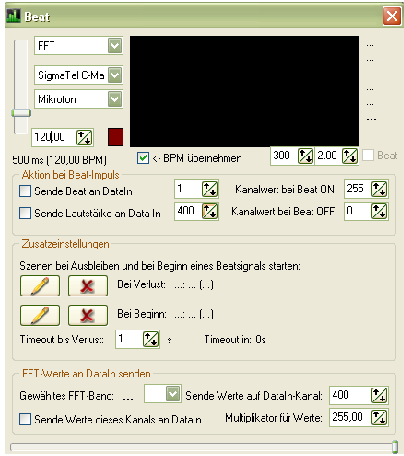404x456 pixels.
Task: Click the 300 value field
Action: (x=284, y=155)
